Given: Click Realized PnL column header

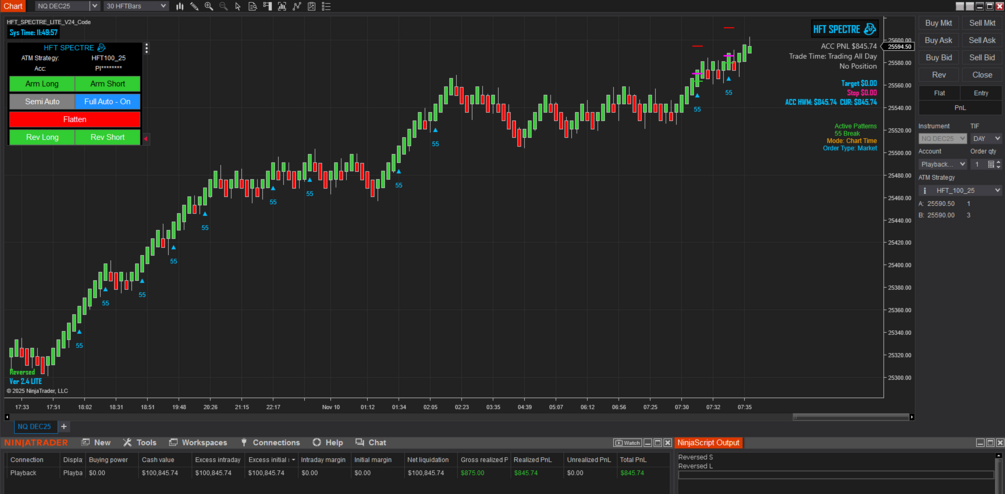Looking at the screenshot, I should 536,460.
